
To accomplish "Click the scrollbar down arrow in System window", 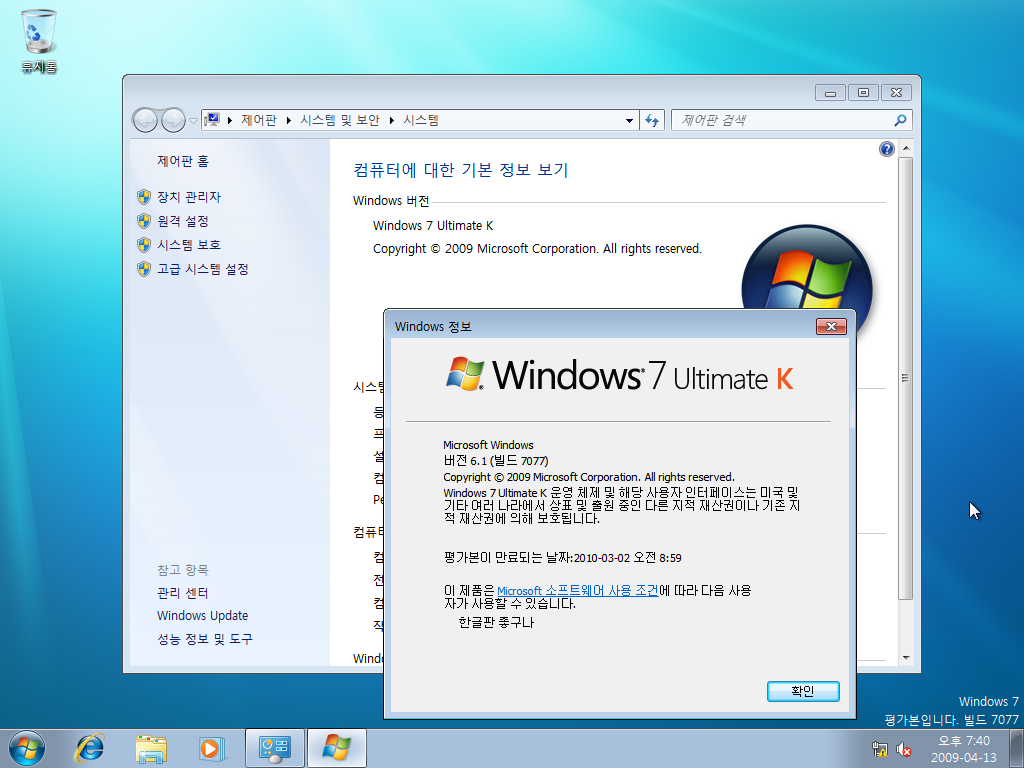I will [905, 658].
